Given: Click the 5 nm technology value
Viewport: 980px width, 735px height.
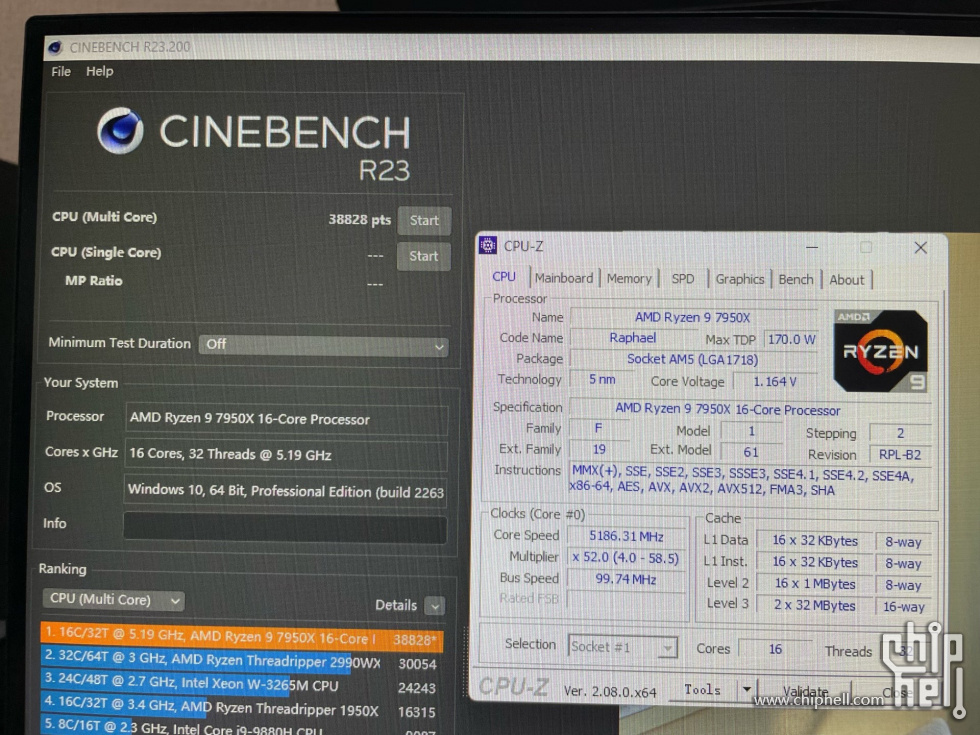Looking at the screenshot, I should [602, 379].
